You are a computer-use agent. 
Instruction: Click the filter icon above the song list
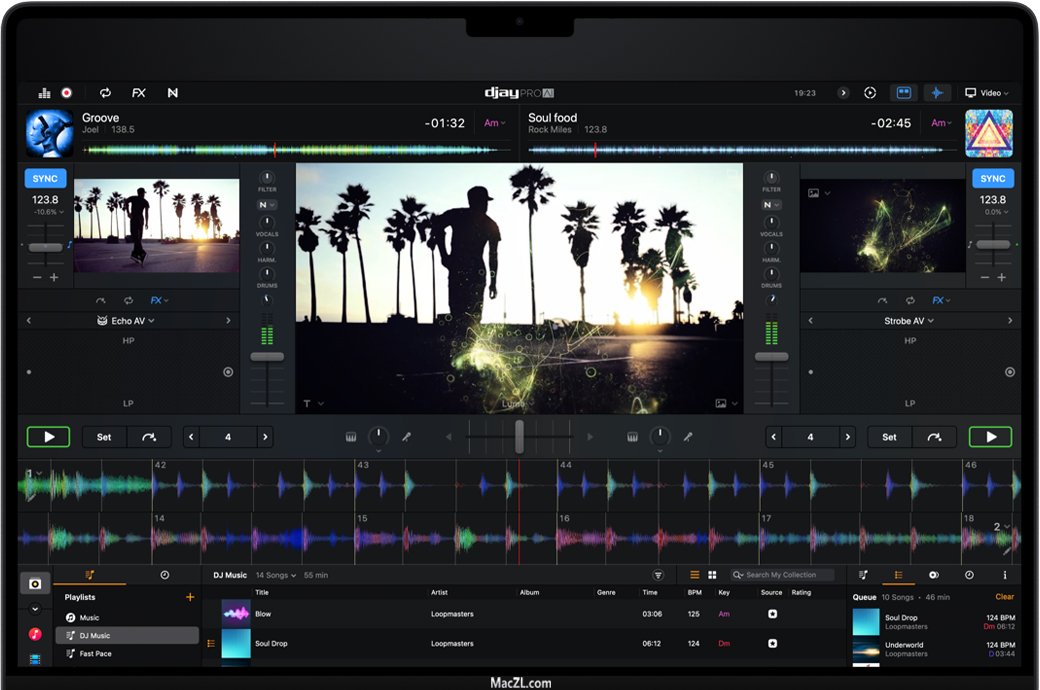click(x=658, y=575)
